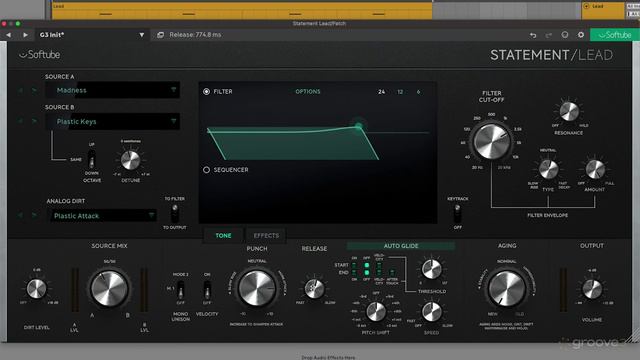Click the green Softube button
This screenshot has width=640, height=360.
[x=614, y=35]
